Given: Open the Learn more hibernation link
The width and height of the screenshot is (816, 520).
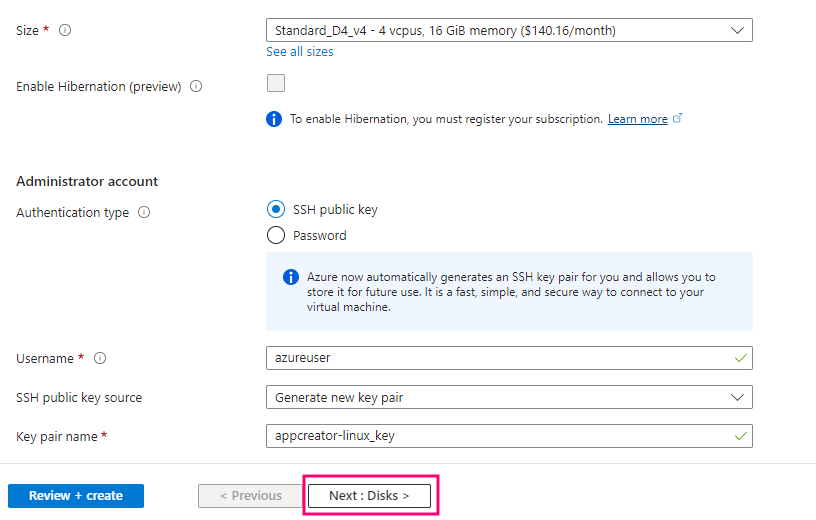Looking at the screenshot, I should (x=637, y=119).
